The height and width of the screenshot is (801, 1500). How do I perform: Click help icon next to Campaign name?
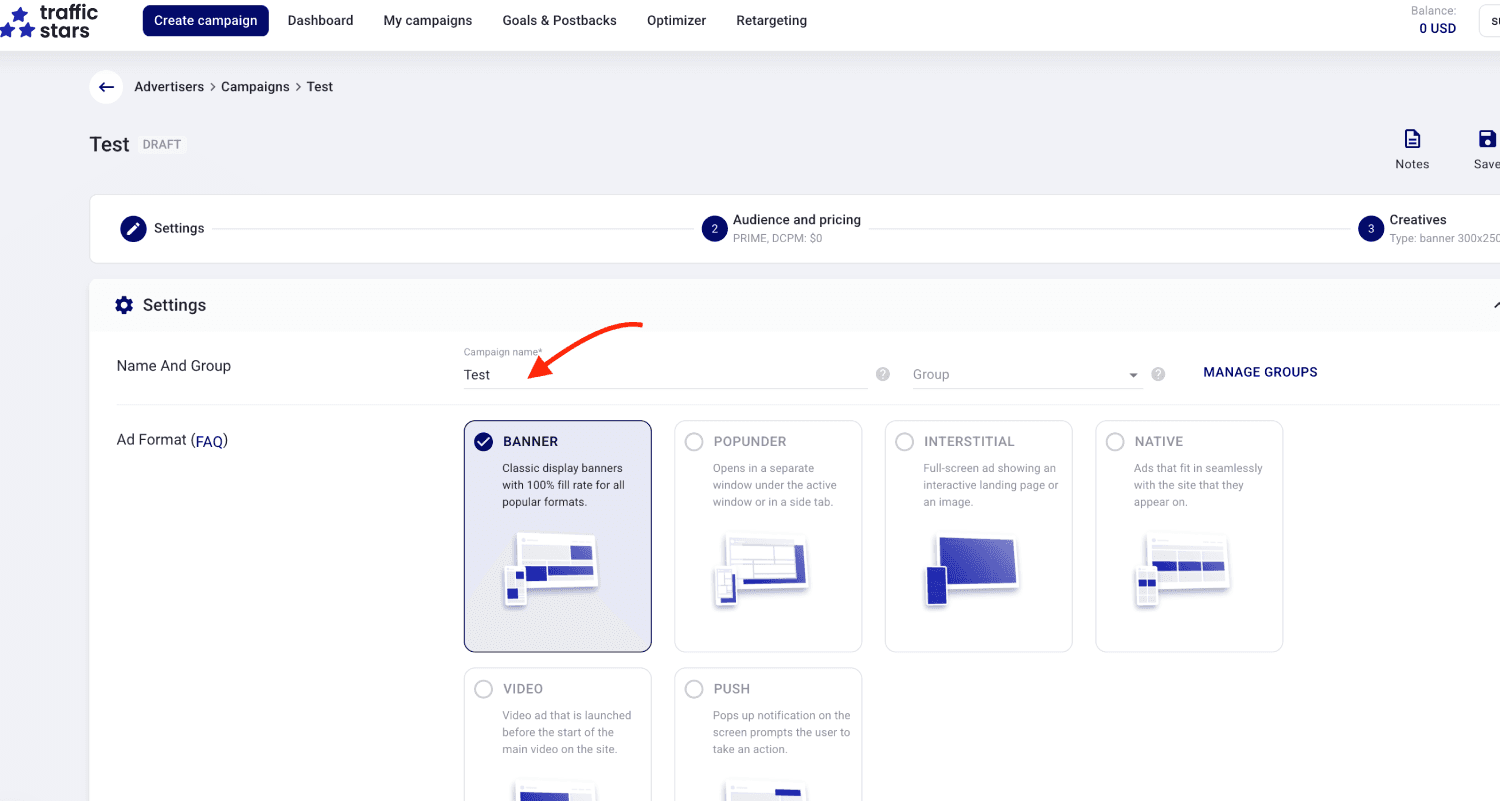click(883, 374)
